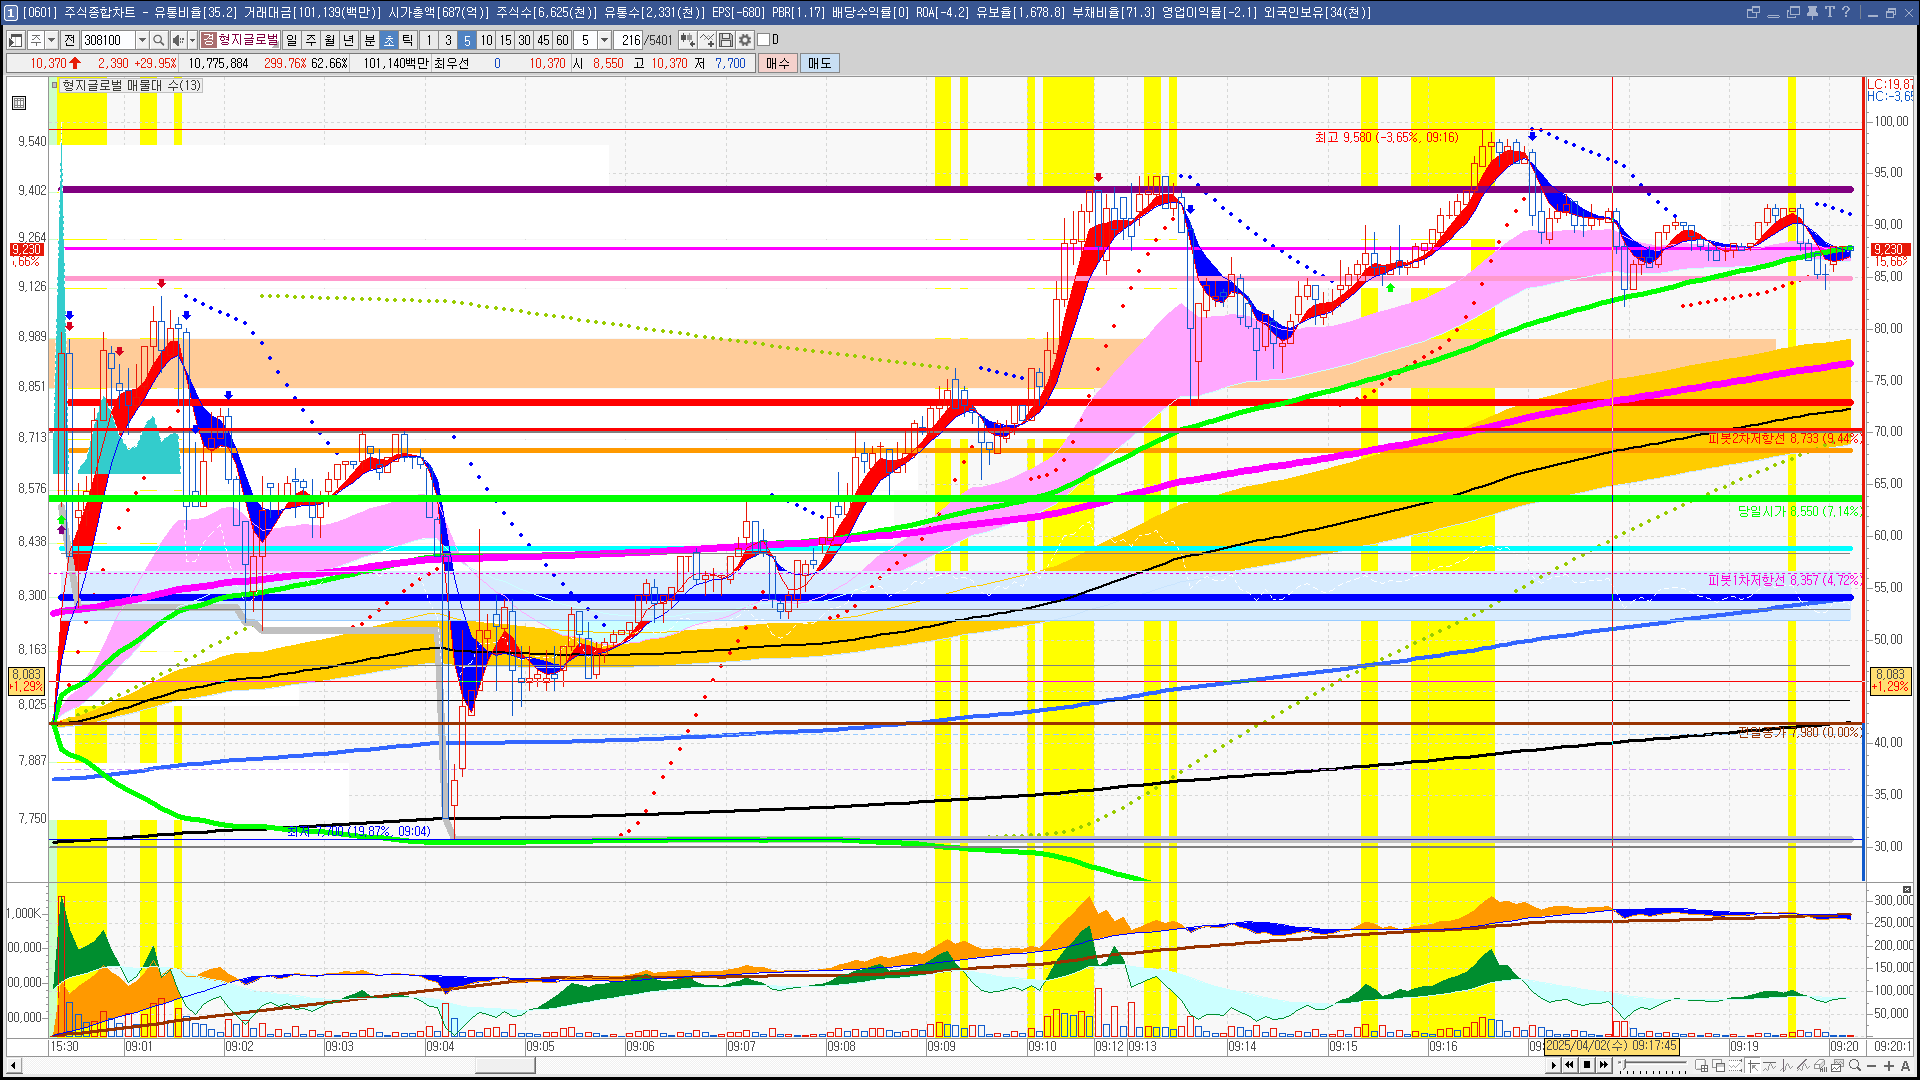This screenshot has height=1080, width=1920.
Task: Select the 5 interval toggle button
Action: (467, 40)
